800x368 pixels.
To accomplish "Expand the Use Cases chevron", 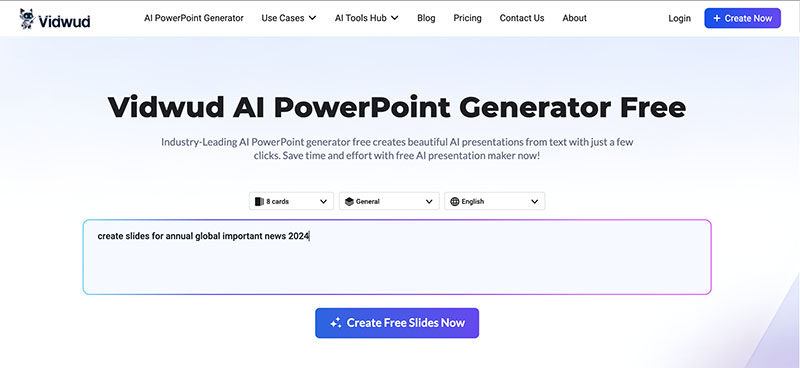I will pyautogui.click(x=312, y=18).
